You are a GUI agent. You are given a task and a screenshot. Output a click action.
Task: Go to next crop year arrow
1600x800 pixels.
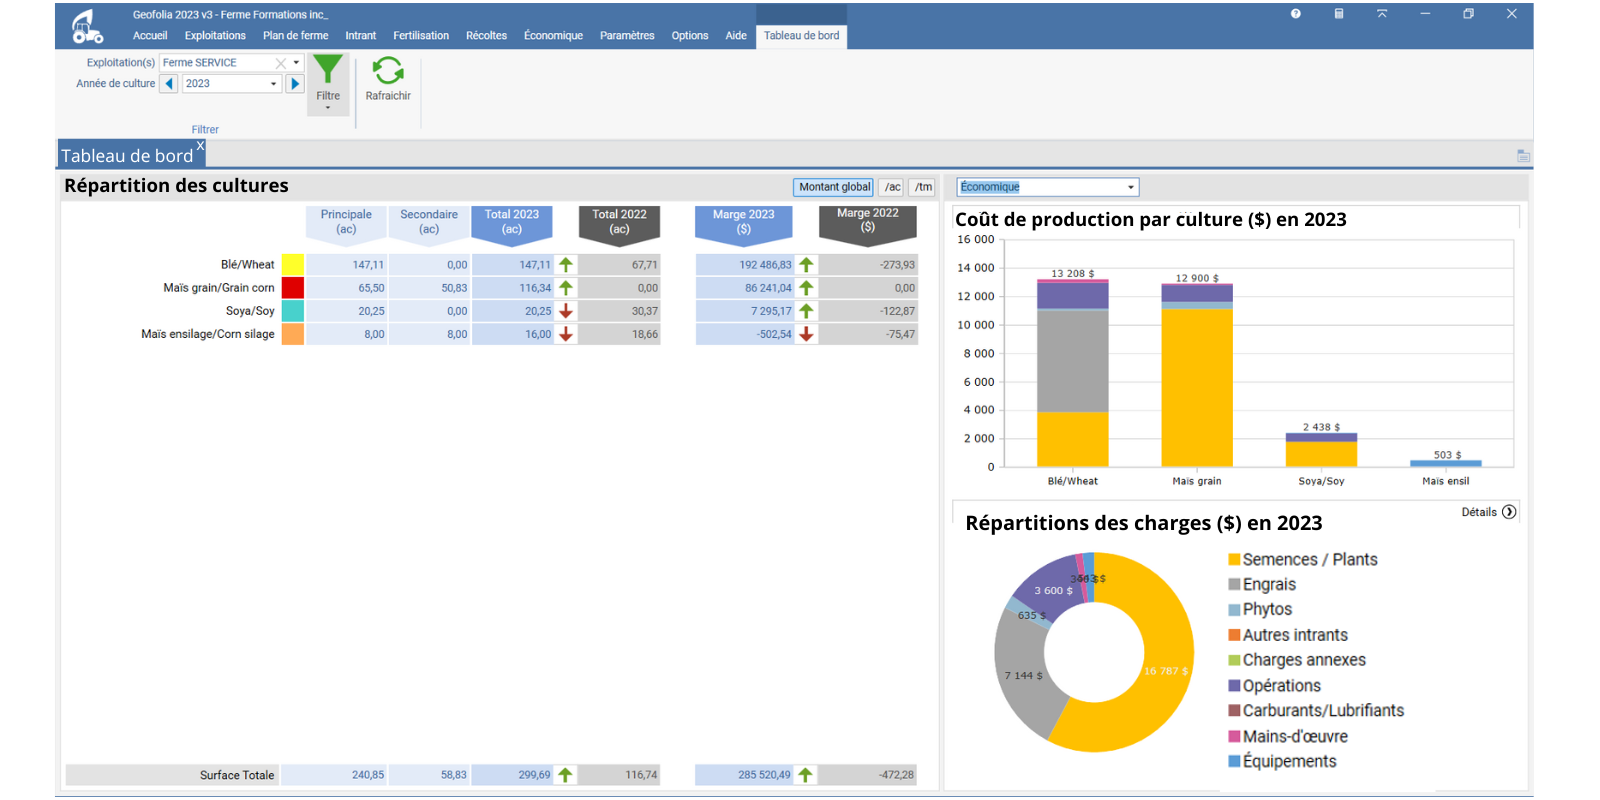pos(295,84)
